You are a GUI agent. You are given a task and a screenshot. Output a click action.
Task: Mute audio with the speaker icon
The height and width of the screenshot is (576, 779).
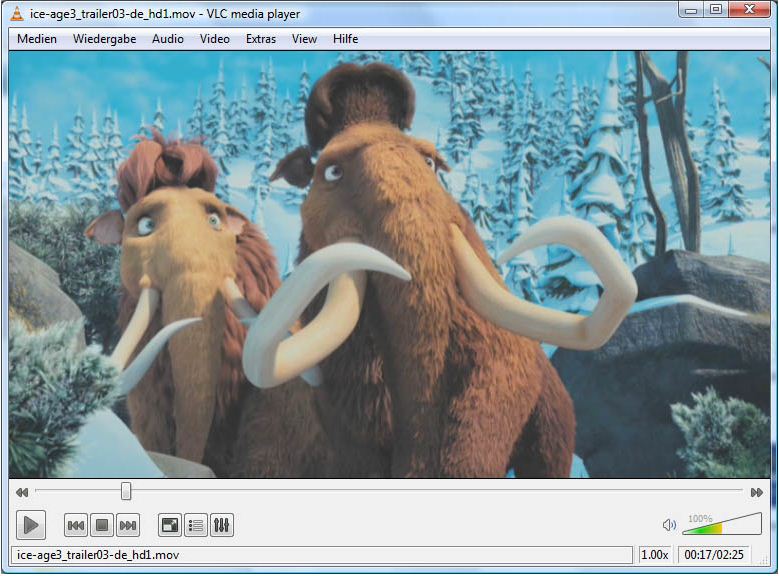(x=669, y=525)
